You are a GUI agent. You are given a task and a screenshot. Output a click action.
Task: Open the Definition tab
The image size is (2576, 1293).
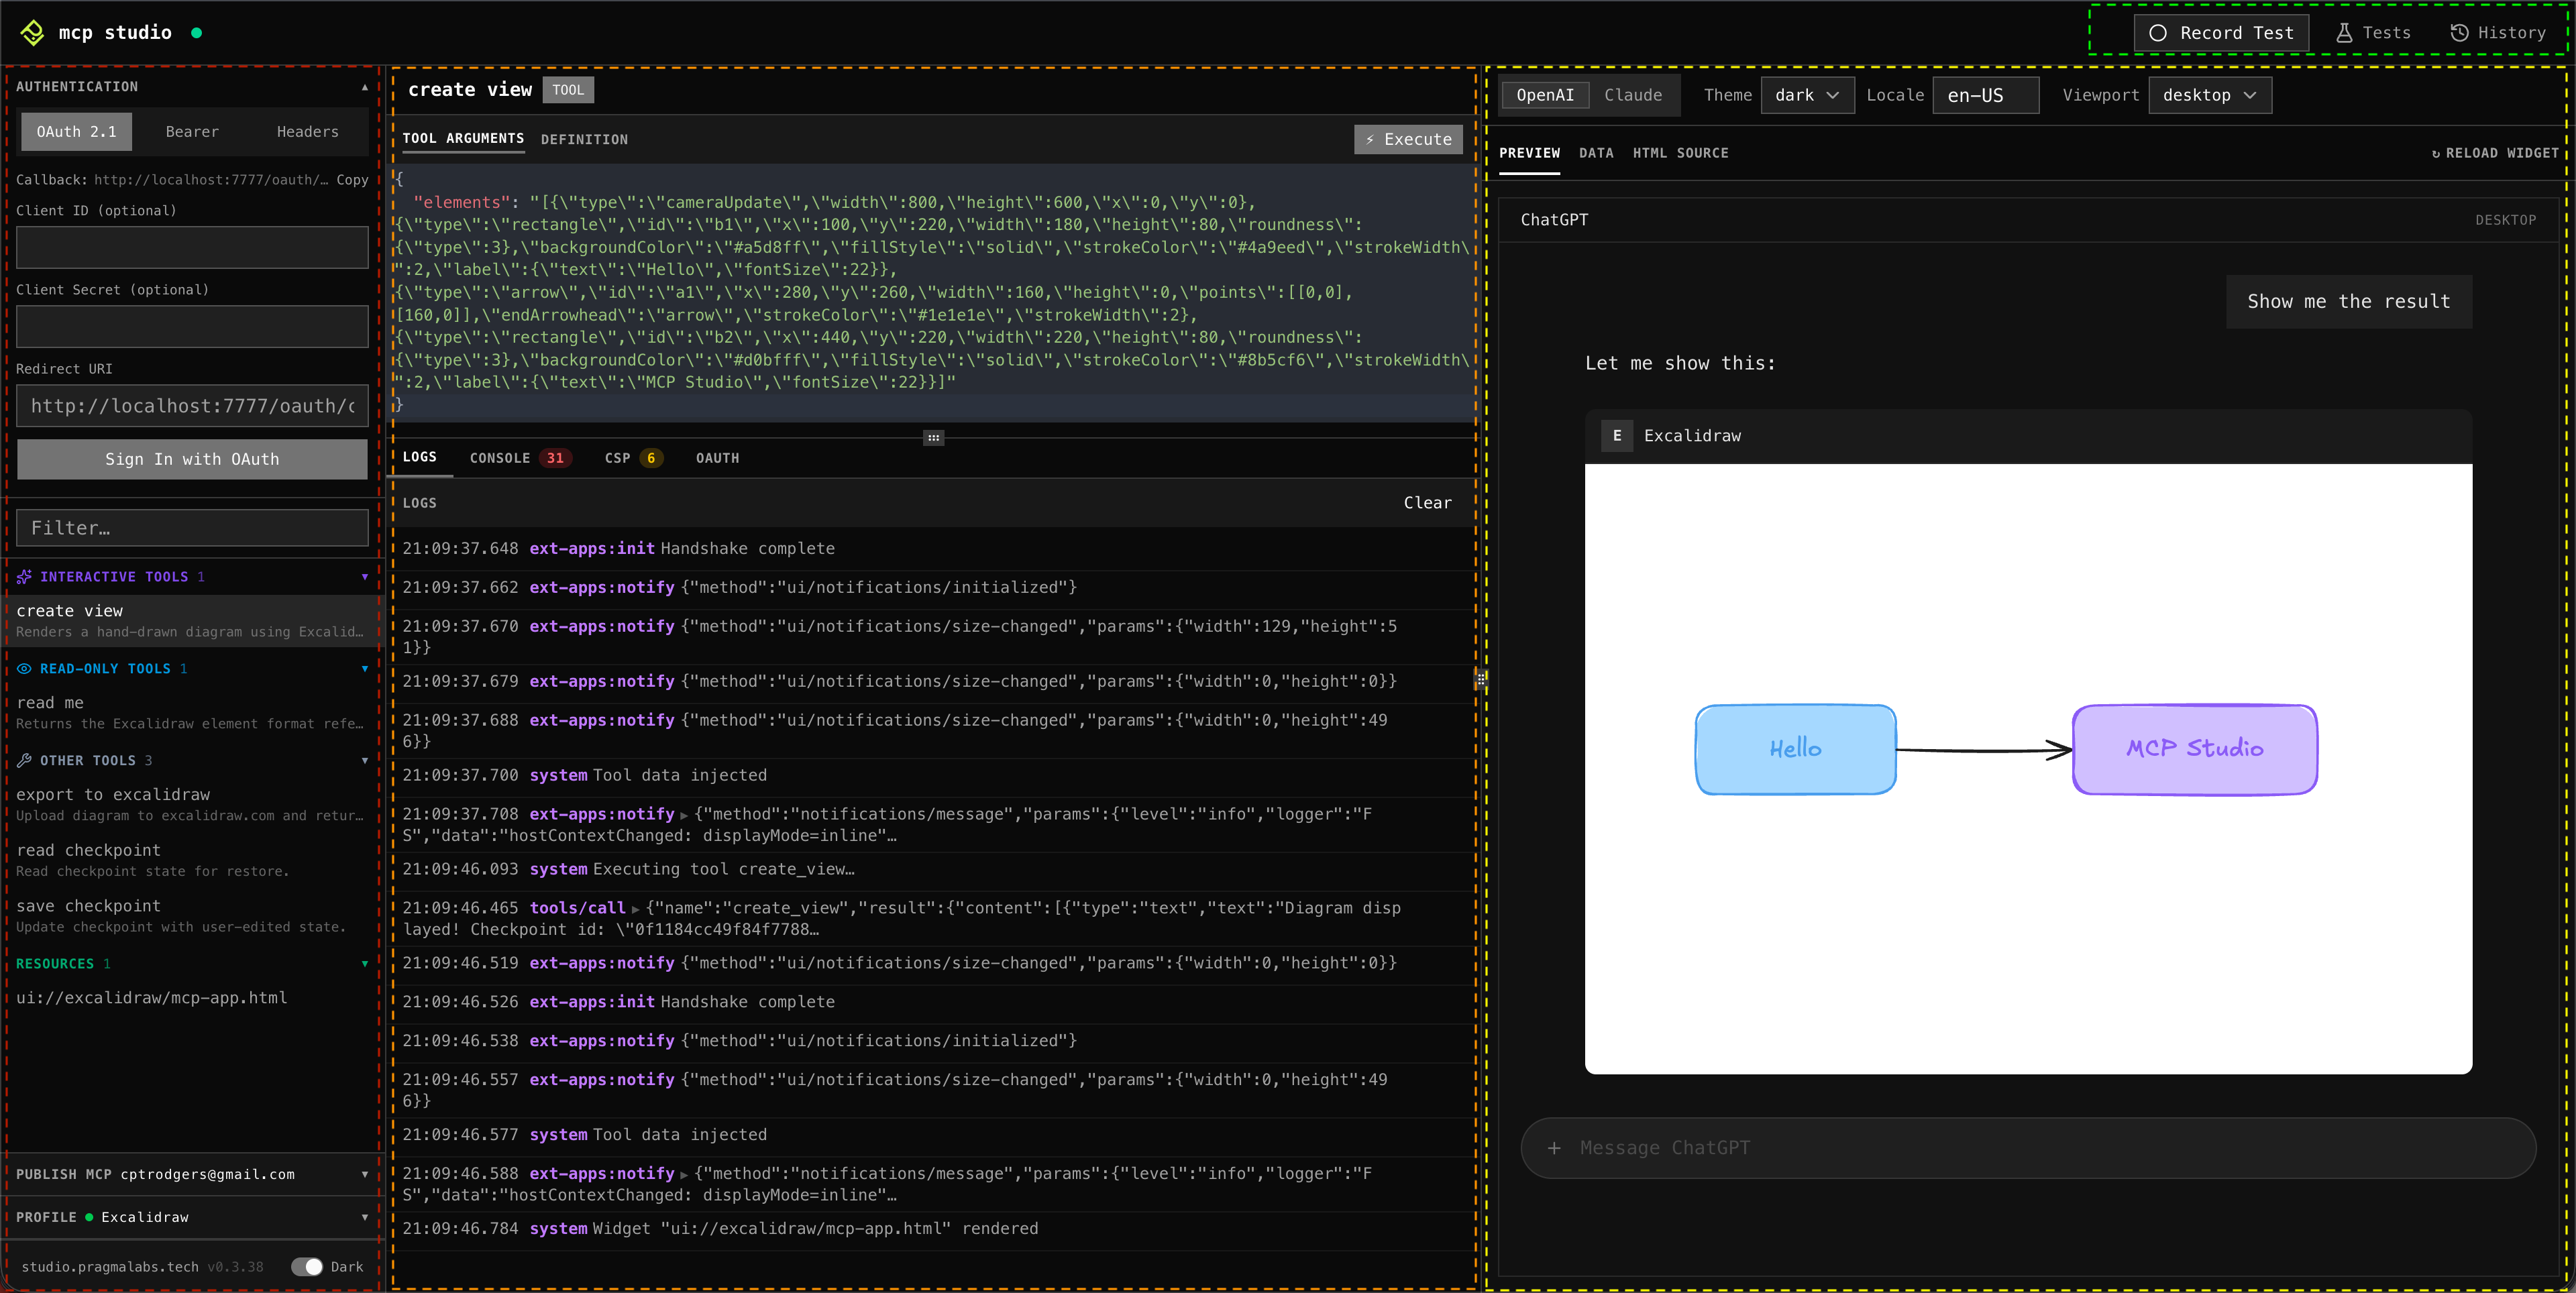pyautogui.click(x=584, y=140)
